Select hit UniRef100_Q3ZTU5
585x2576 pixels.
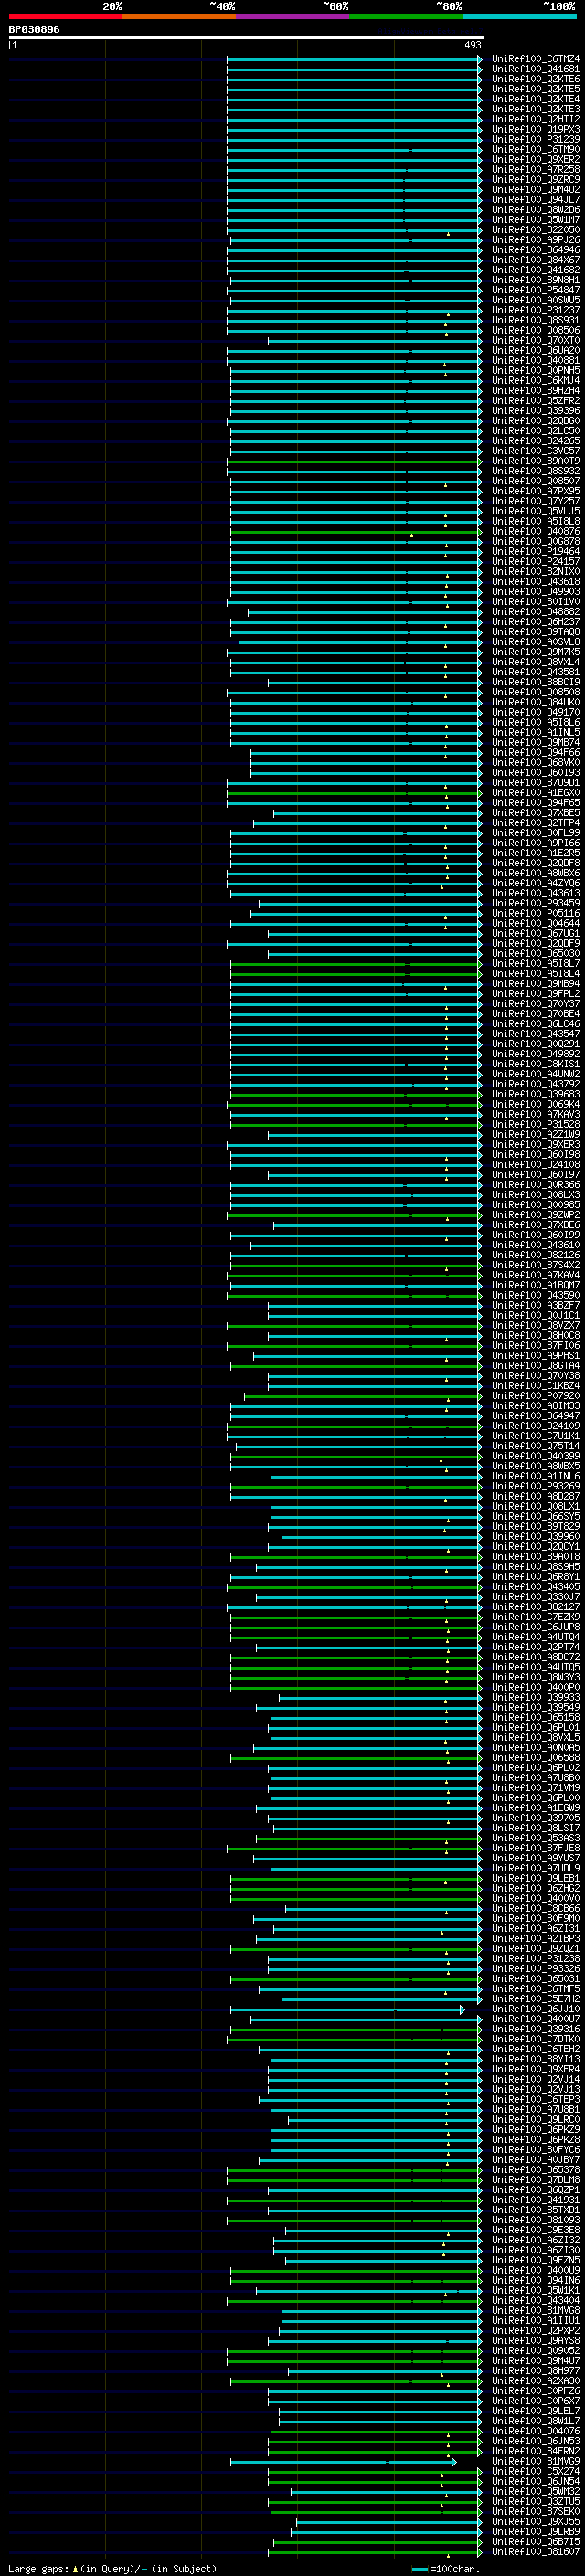[536, 2502]
